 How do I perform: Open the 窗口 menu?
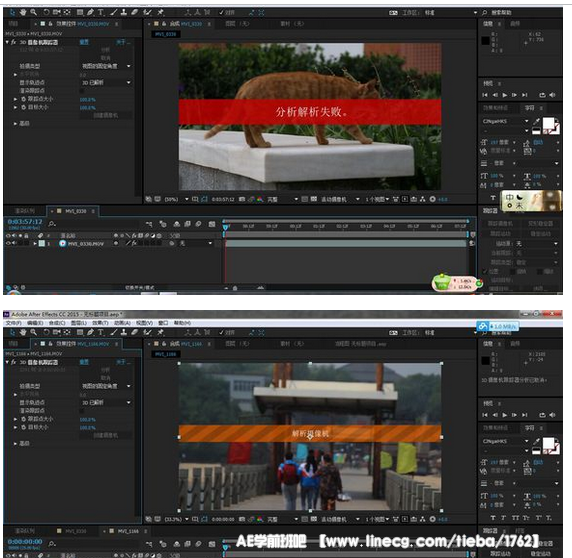163,323
